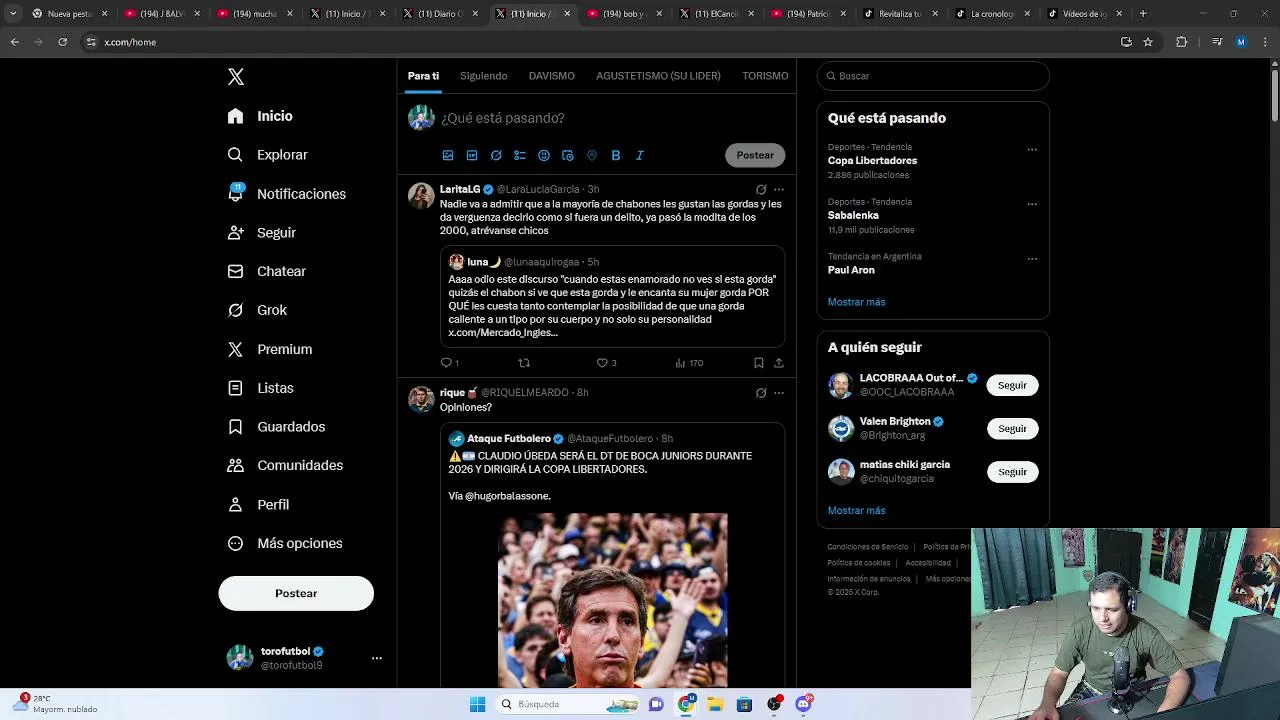Share LaritaLG post
Image resolution: width=1280 pixels, height=720 pixels.
[779, 363]
